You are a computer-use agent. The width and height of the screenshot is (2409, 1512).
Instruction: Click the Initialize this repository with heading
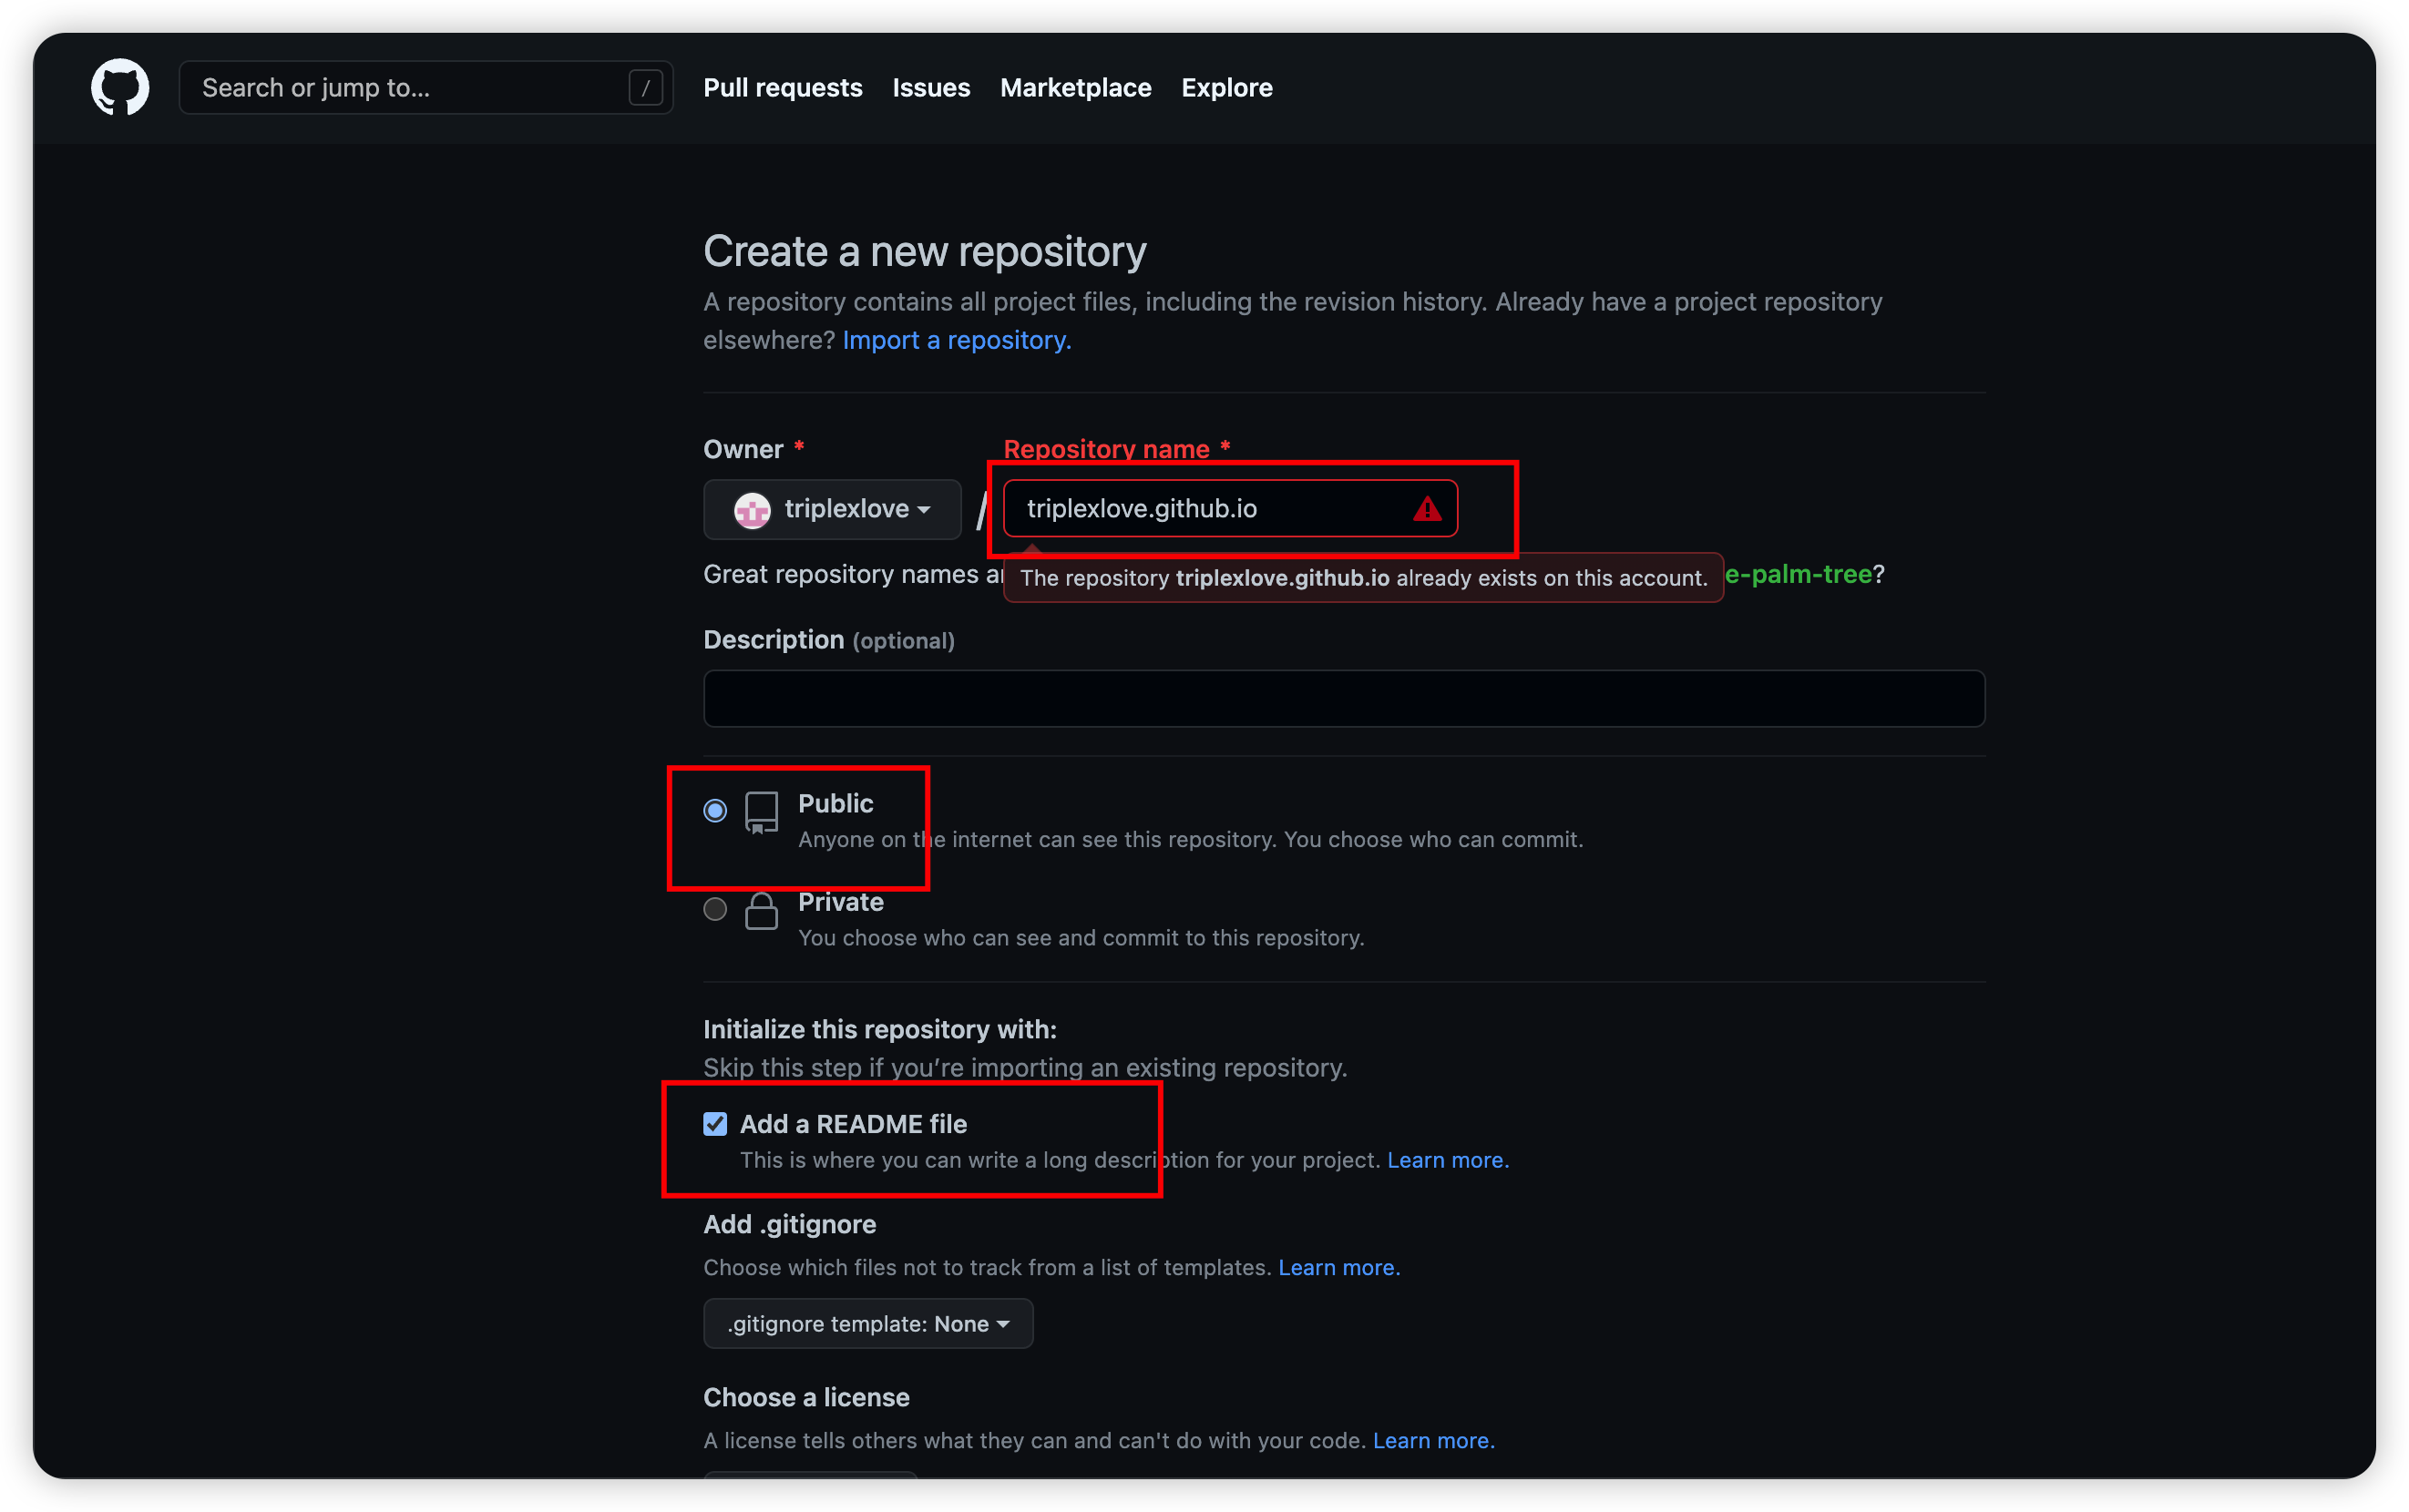point(879,1029)
